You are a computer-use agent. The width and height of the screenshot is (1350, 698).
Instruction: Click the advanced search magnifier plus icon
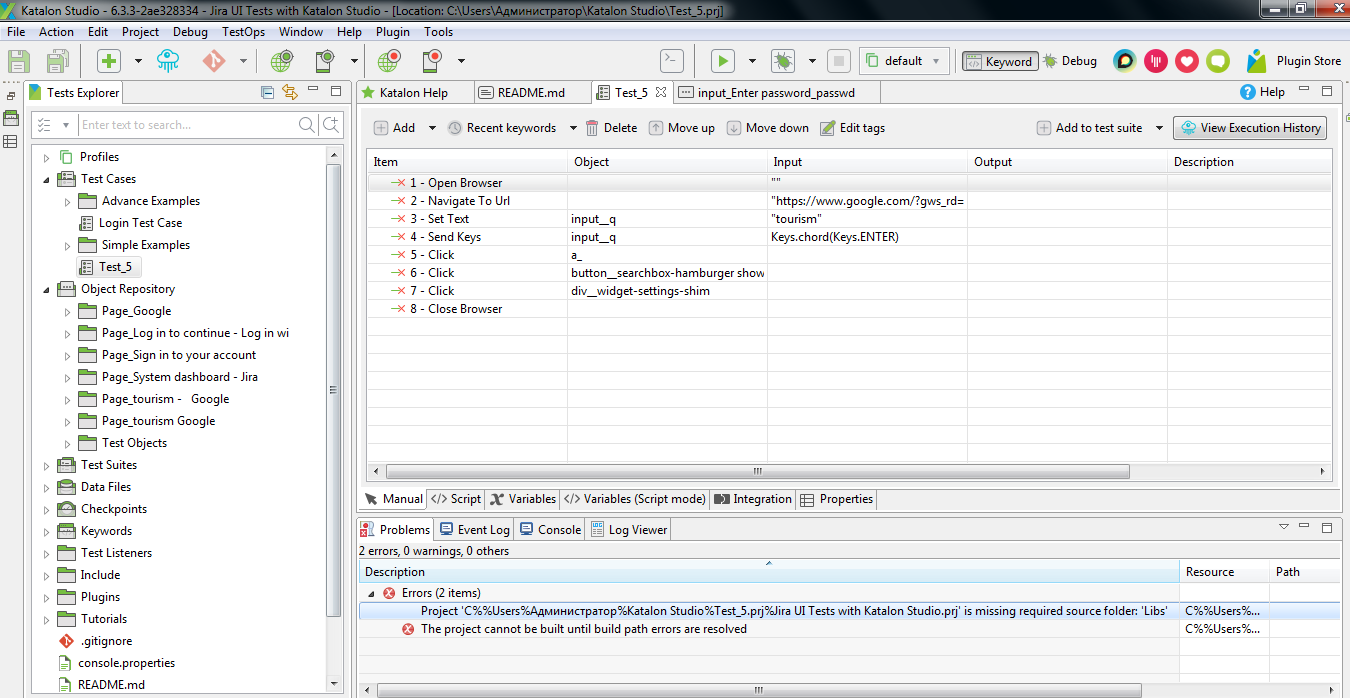pyautogui.click(x=331, y=125)
